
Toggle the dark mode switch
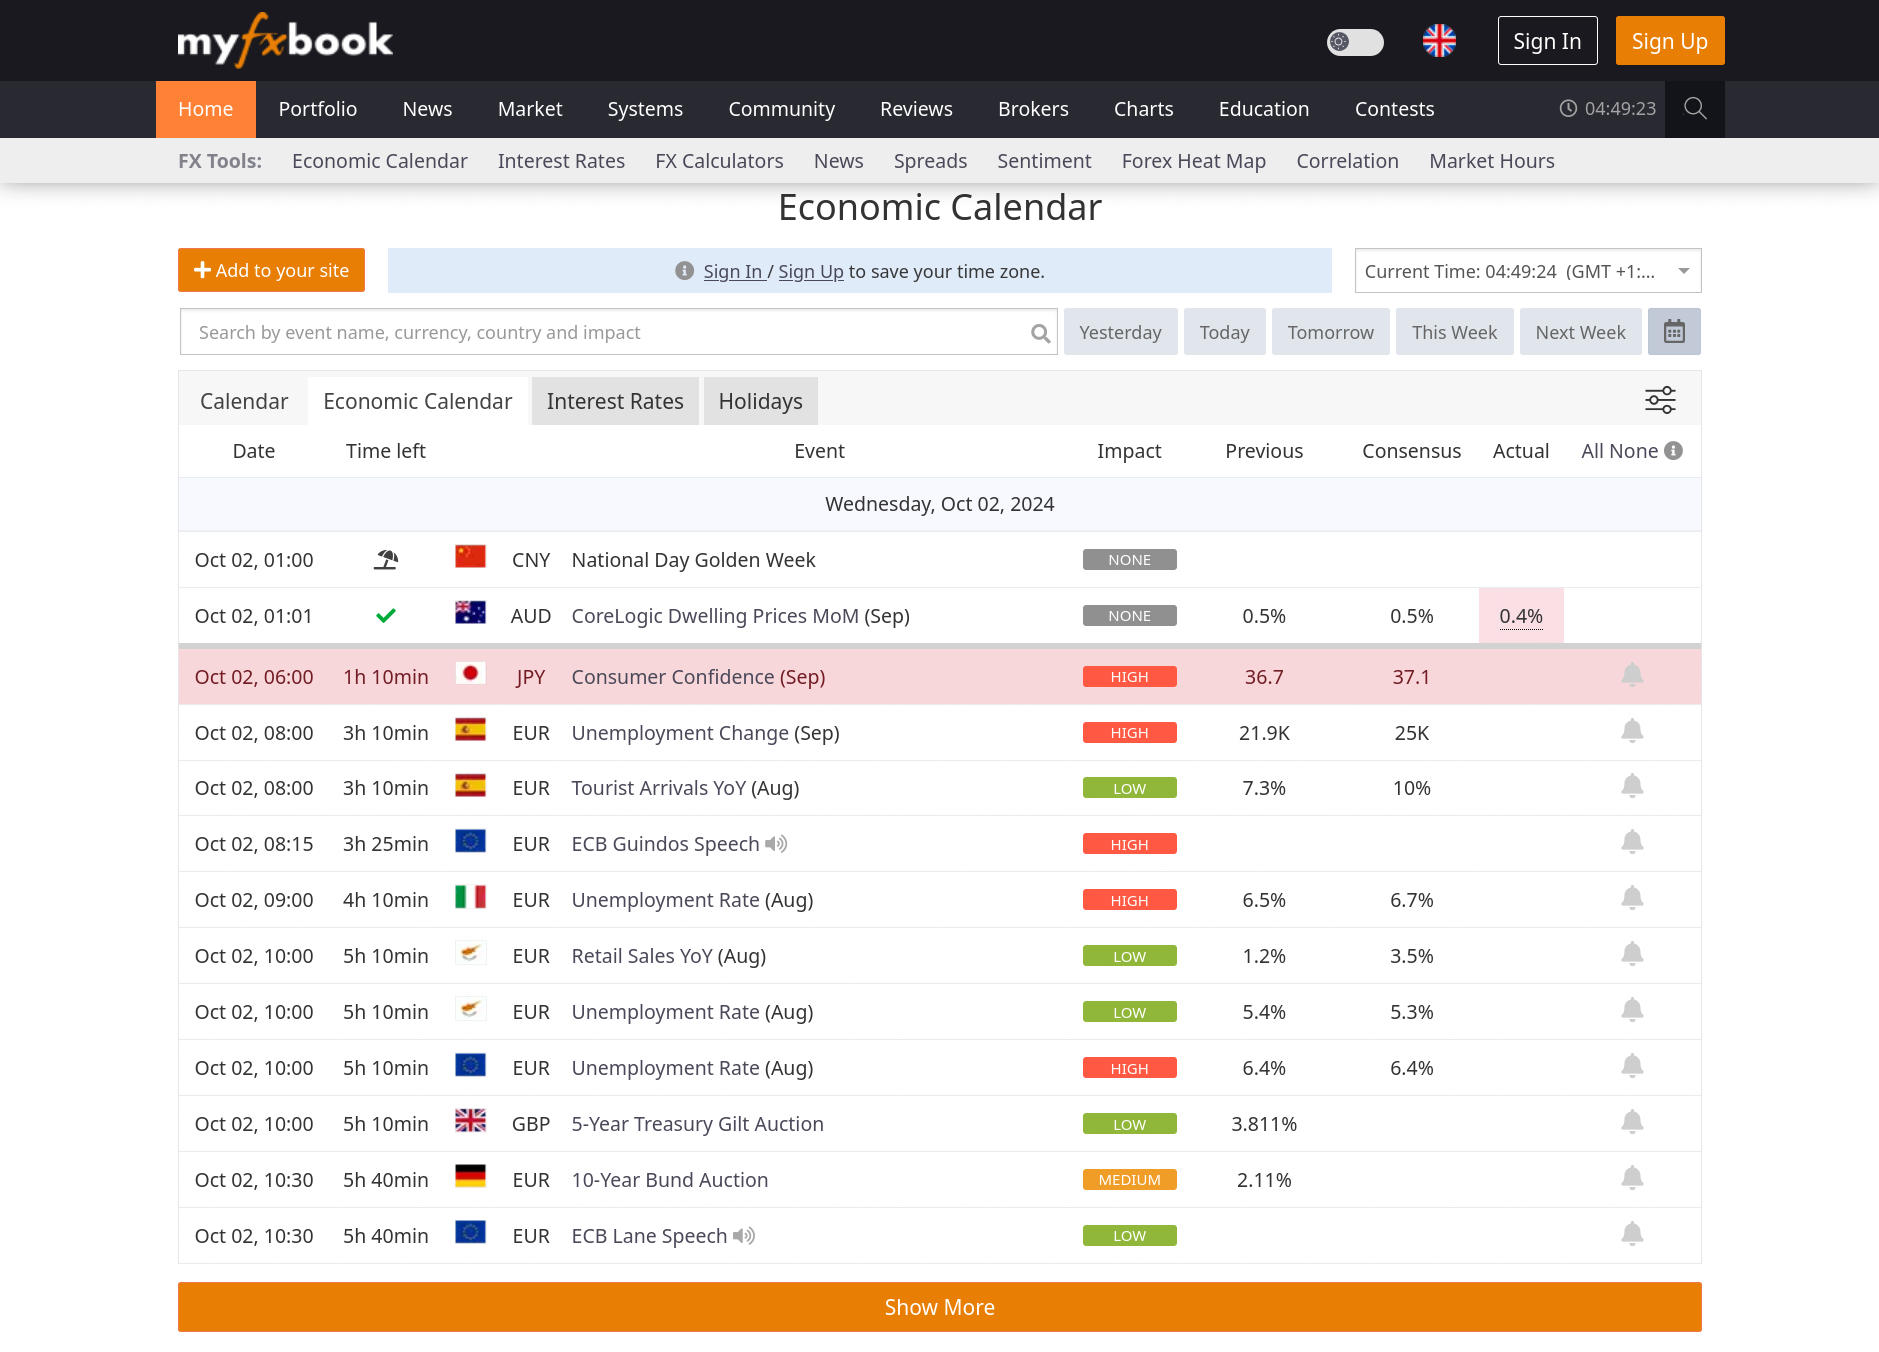click(1354, 41)
